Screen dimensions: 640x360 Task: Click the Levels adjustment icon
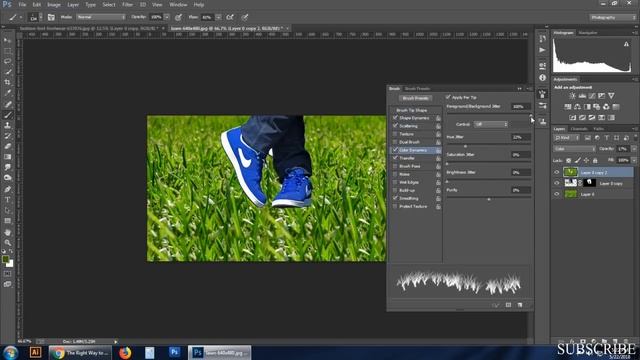coord(582,96)
